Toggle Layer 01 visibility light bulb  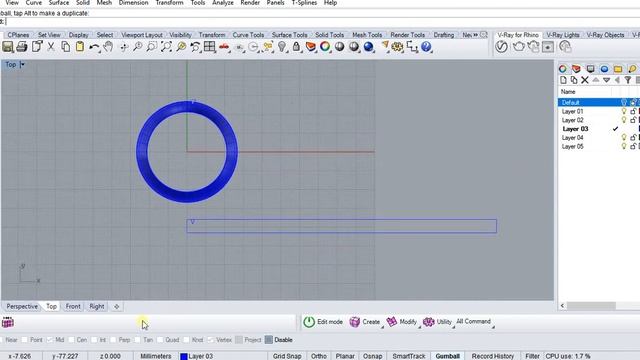(624, 111)
